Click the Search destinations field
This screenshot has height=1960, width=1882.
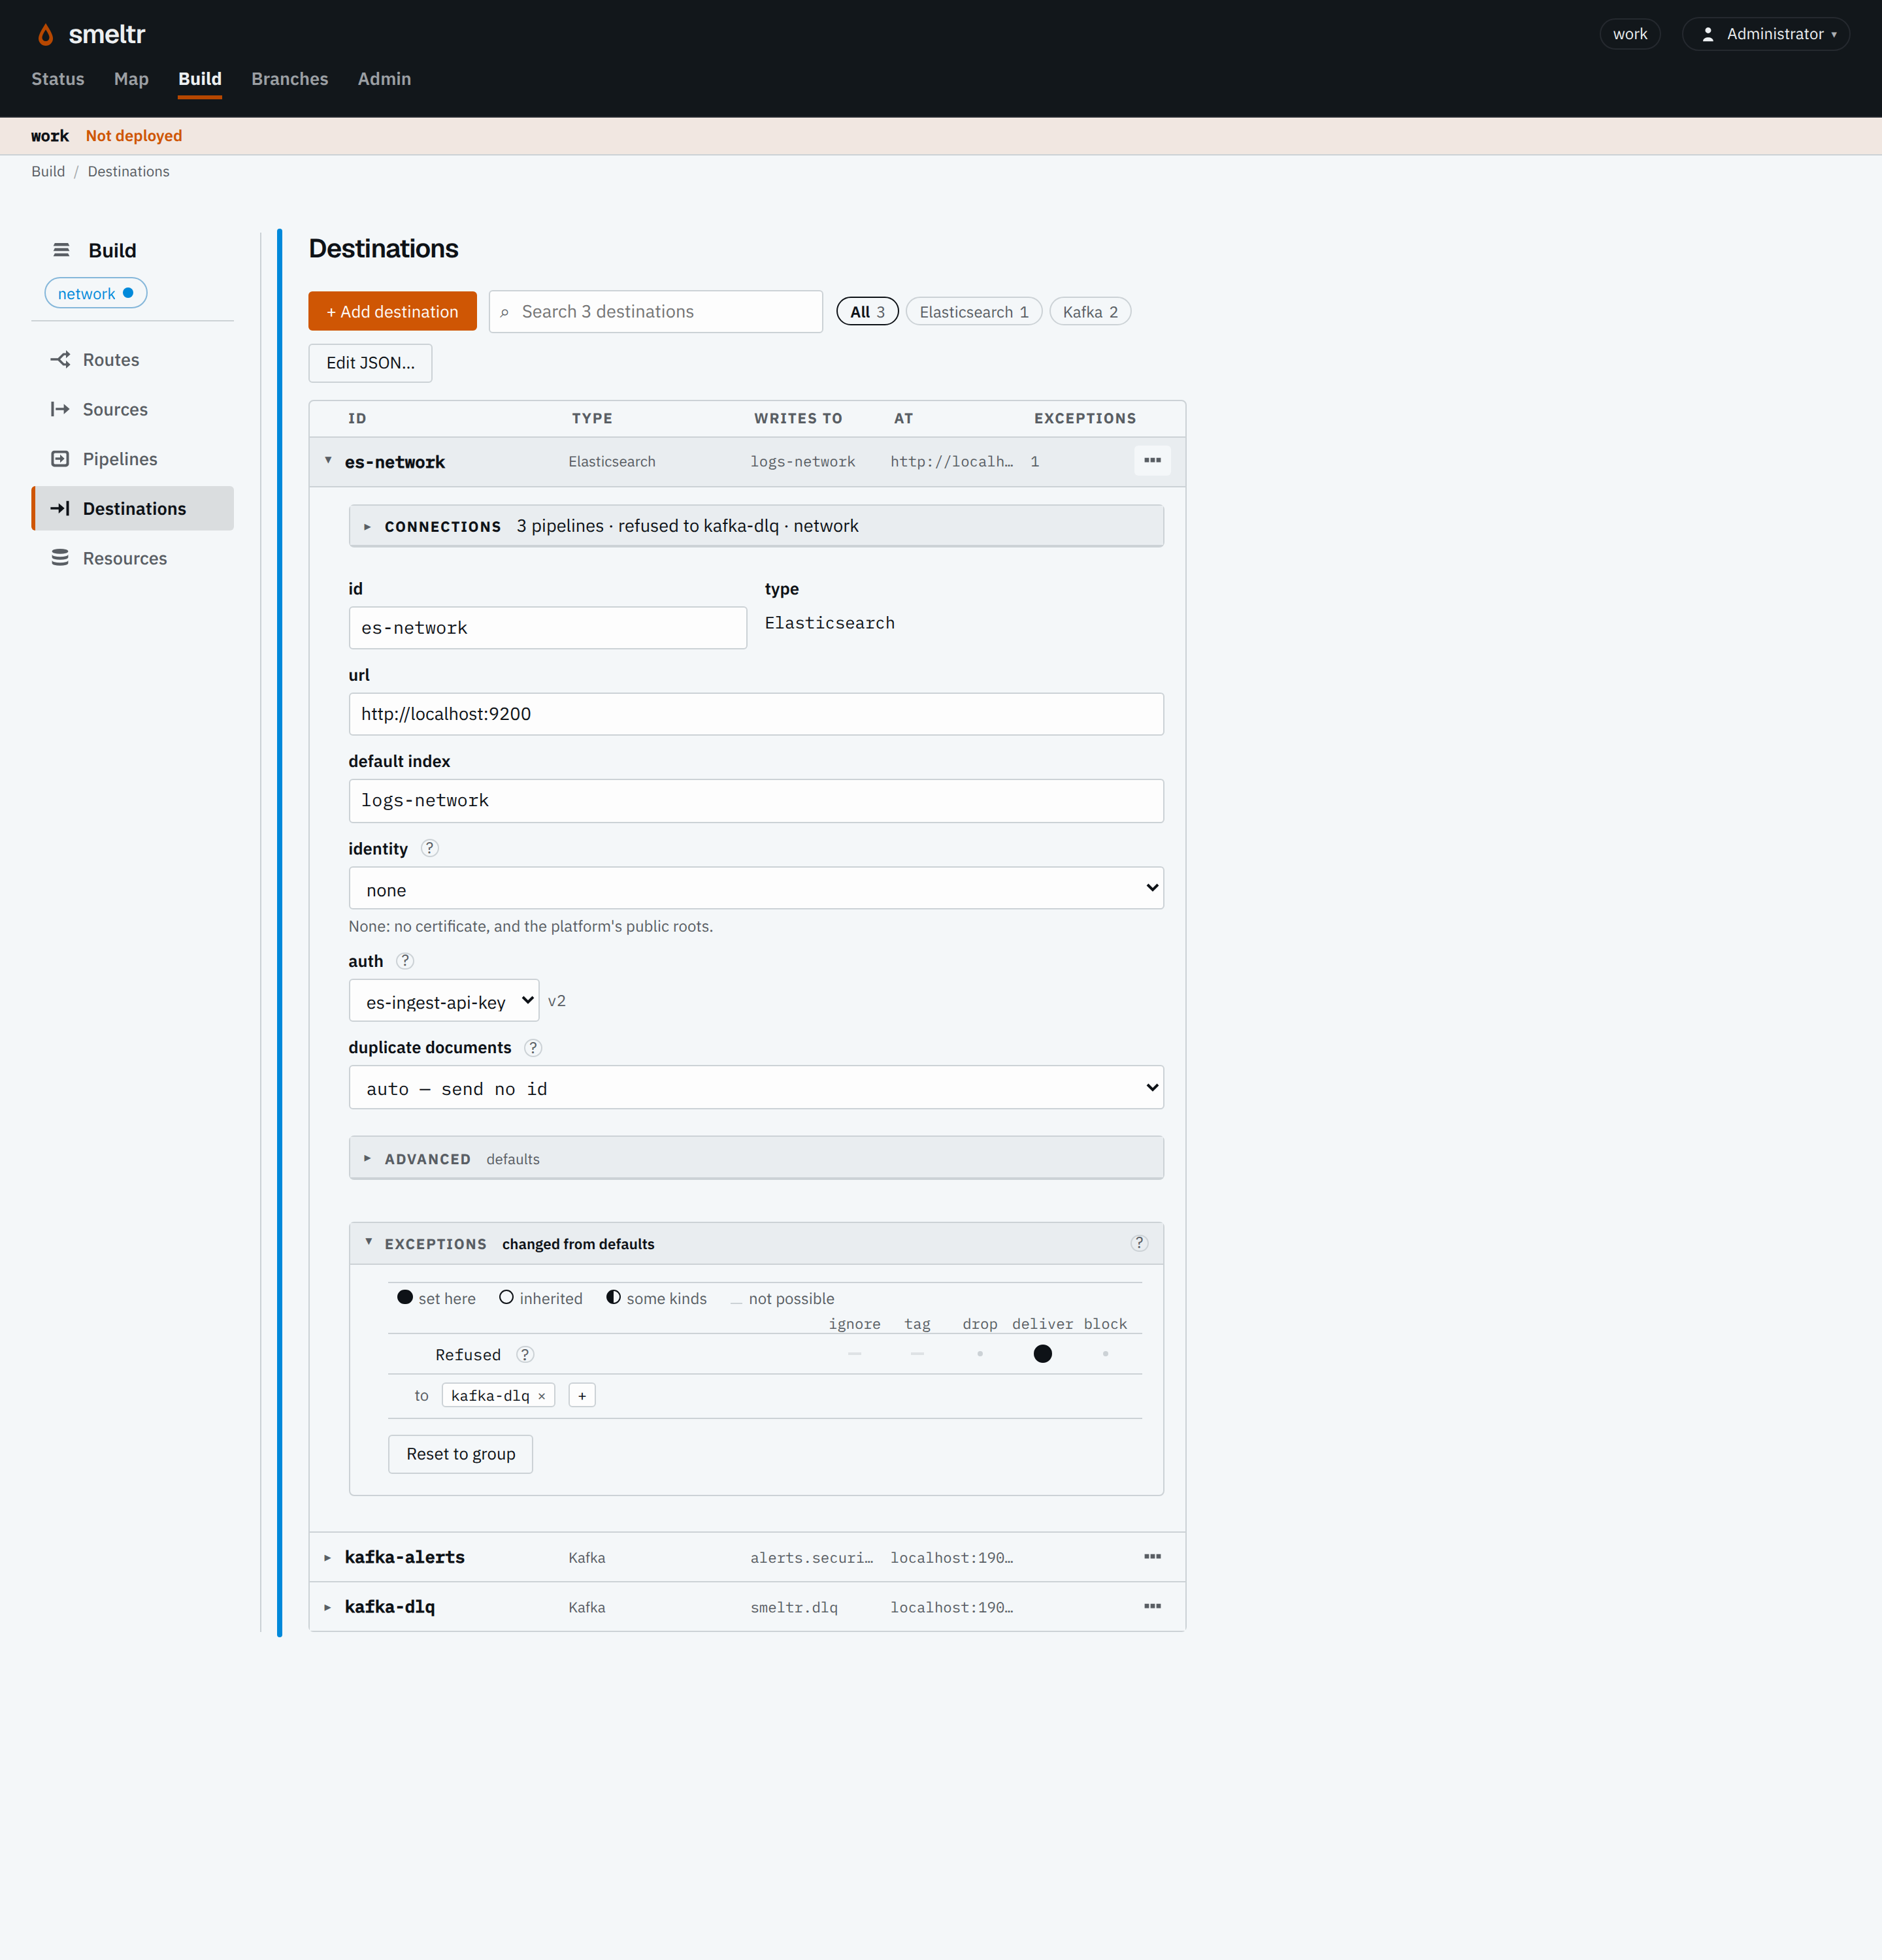pos(656,312)
